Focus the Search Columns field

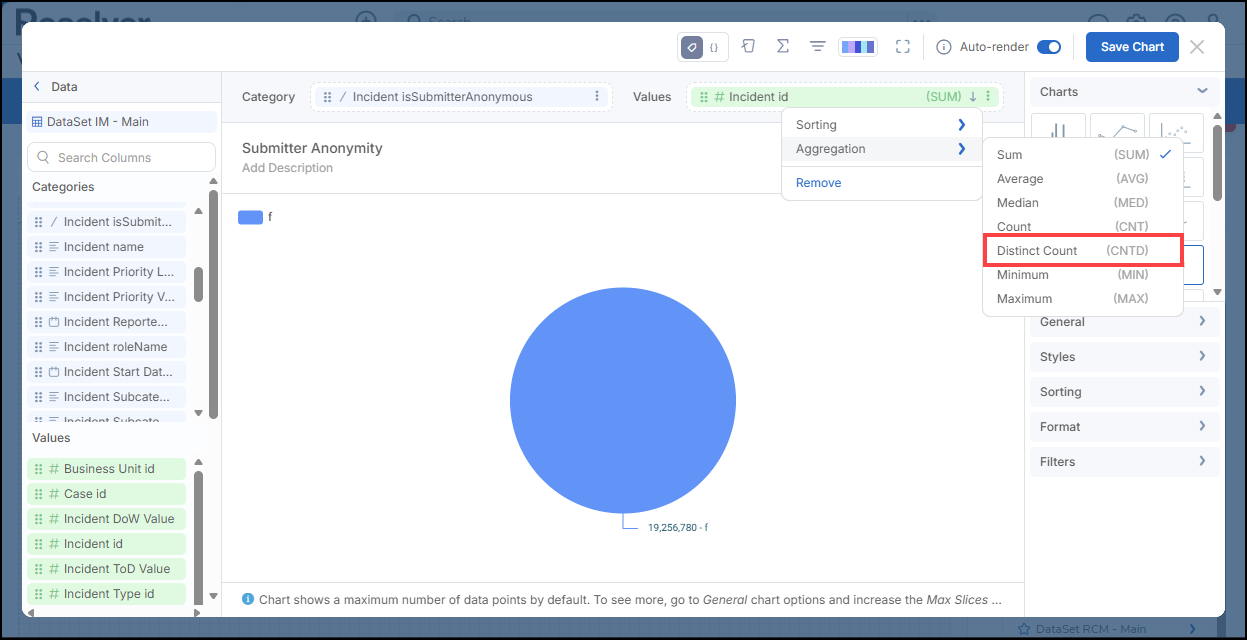pos(122,157)
